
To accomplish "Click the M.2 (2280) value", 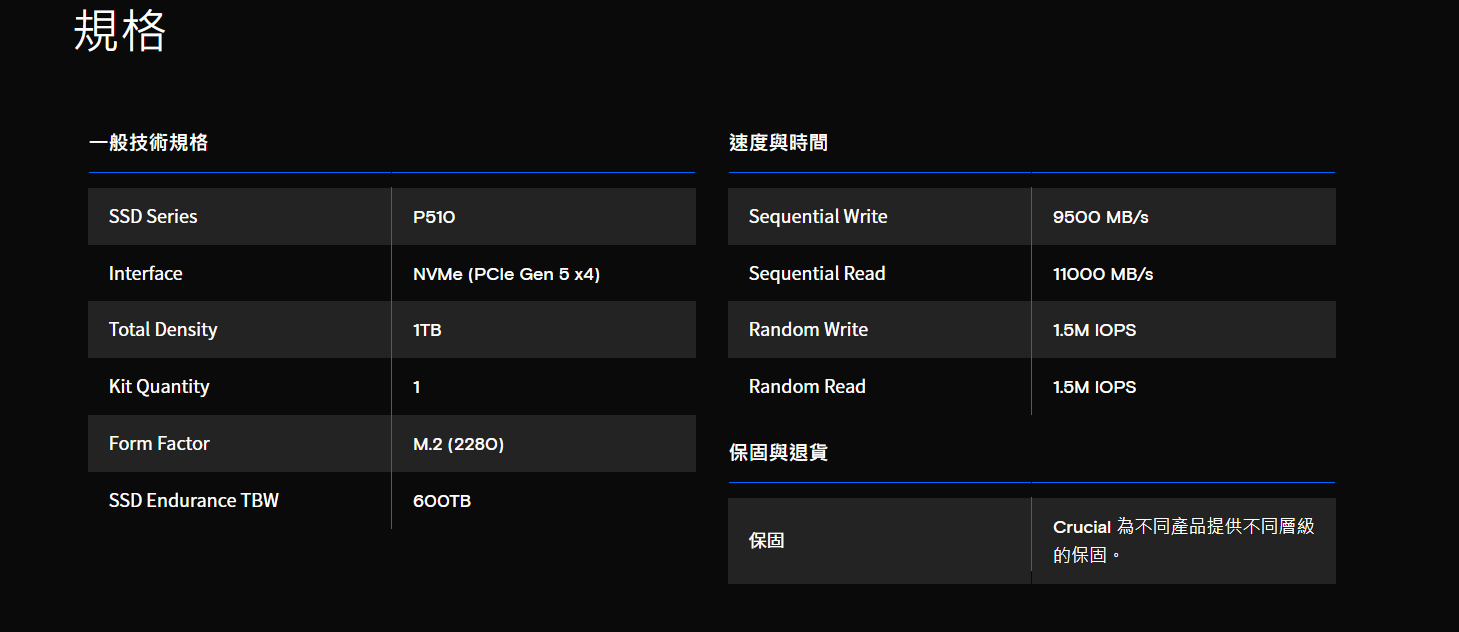I will [x=458, y=444].
